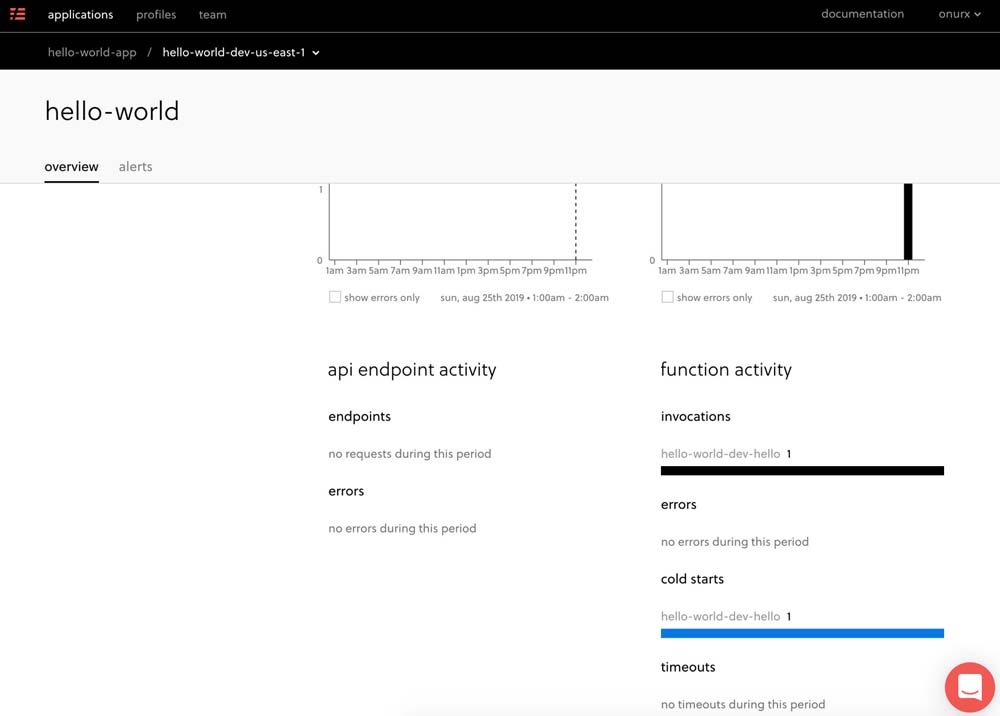The height and width of the screenshot is (716, 1000).
Task: Toggle right chart show errors only checkbox
Action: coord(667,297)
